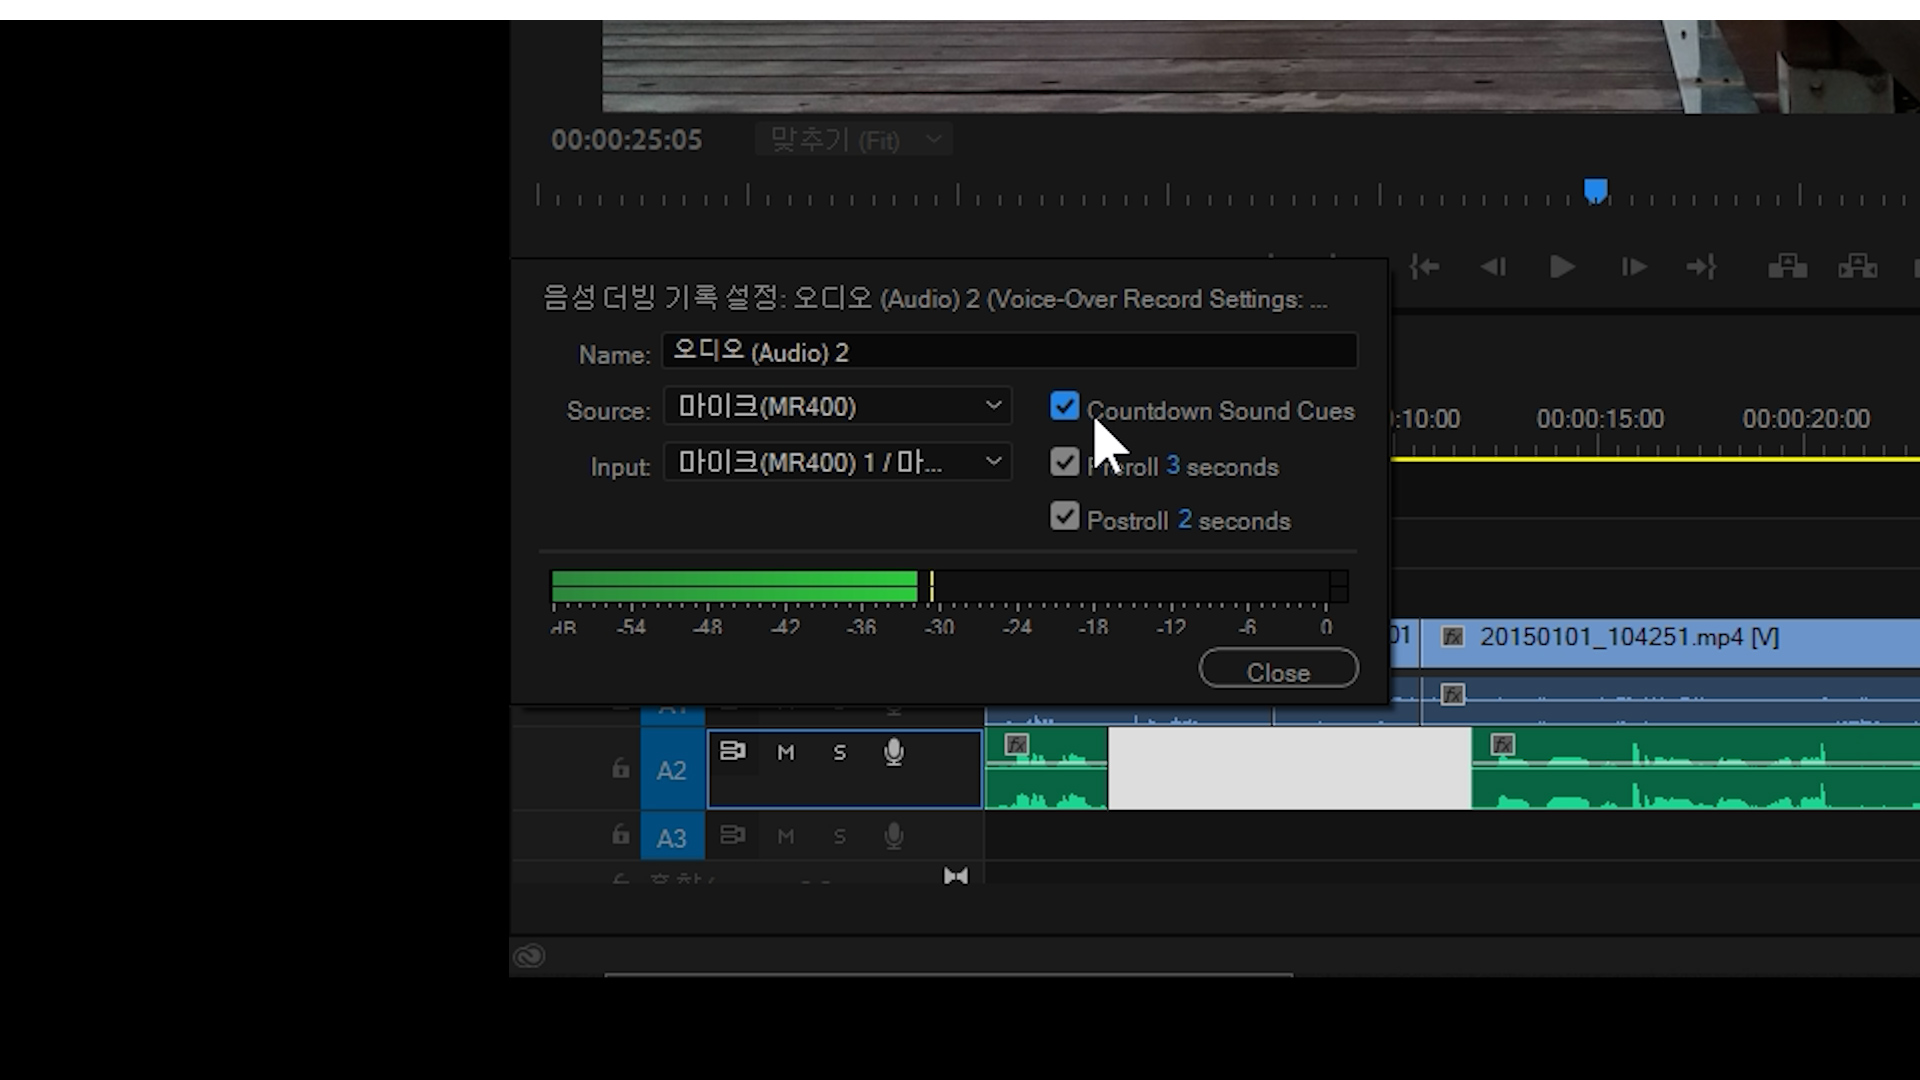
Task: Toggle the Preroll seconds checkbox
Action: [1065, 463]
